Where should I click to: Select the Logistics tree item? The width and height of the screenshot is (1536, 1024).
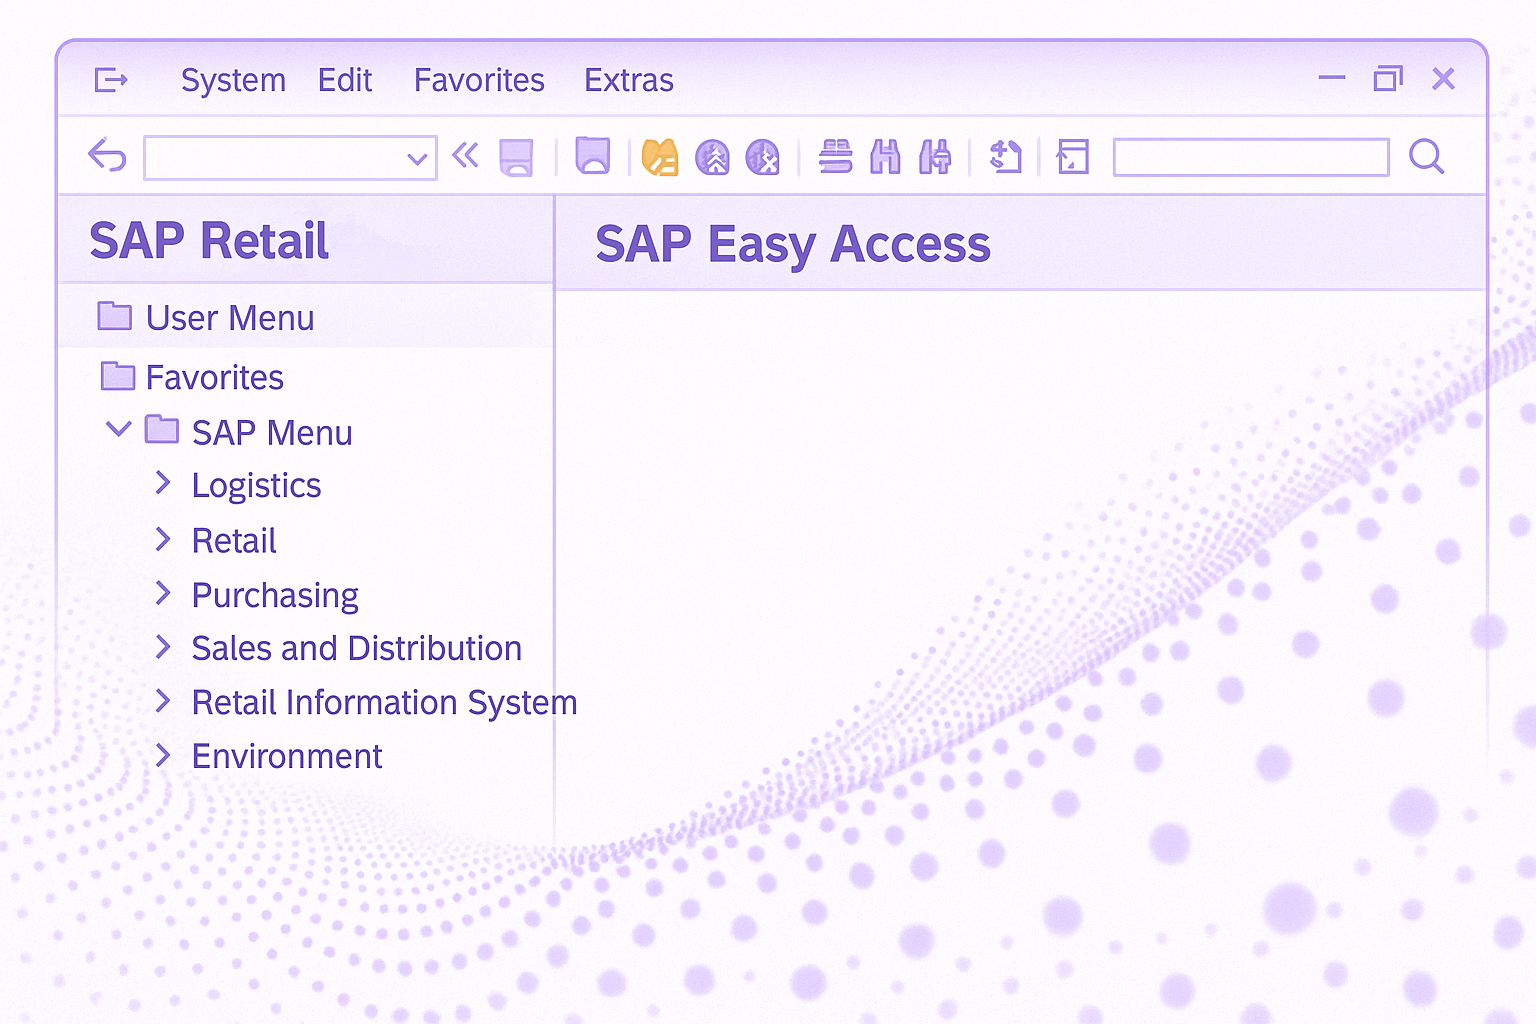click(256, 486)
